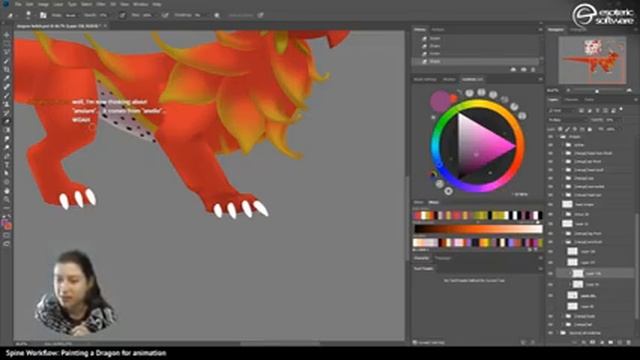The width and height of the screenshot is (640, 360).
Task: Select the Brush tool in left toolbar
Action: [x=7, y=96]
